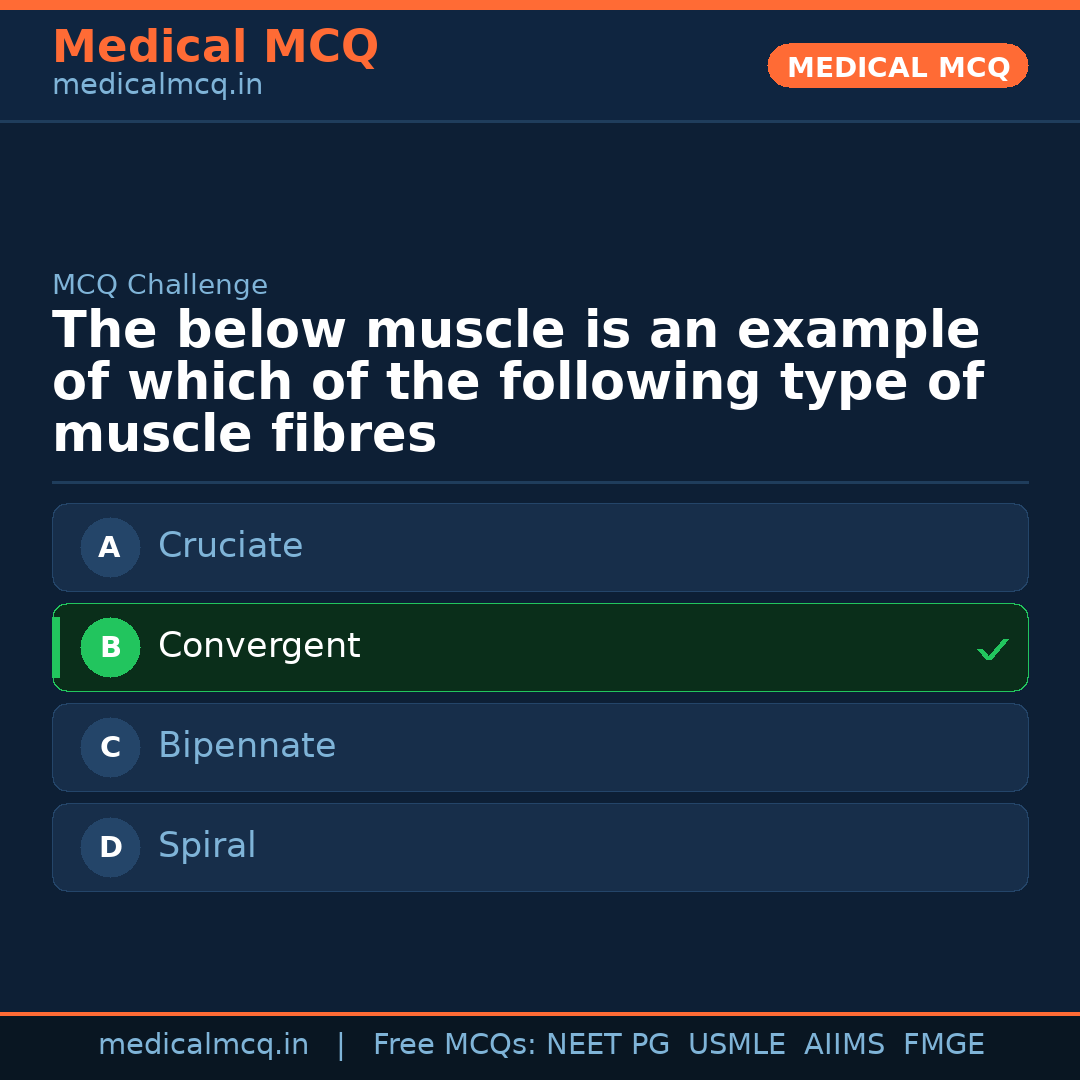Screen dimensions: 1080x1080
Task: Select the Bipennate answer option
Action: (x=540, y=747)
